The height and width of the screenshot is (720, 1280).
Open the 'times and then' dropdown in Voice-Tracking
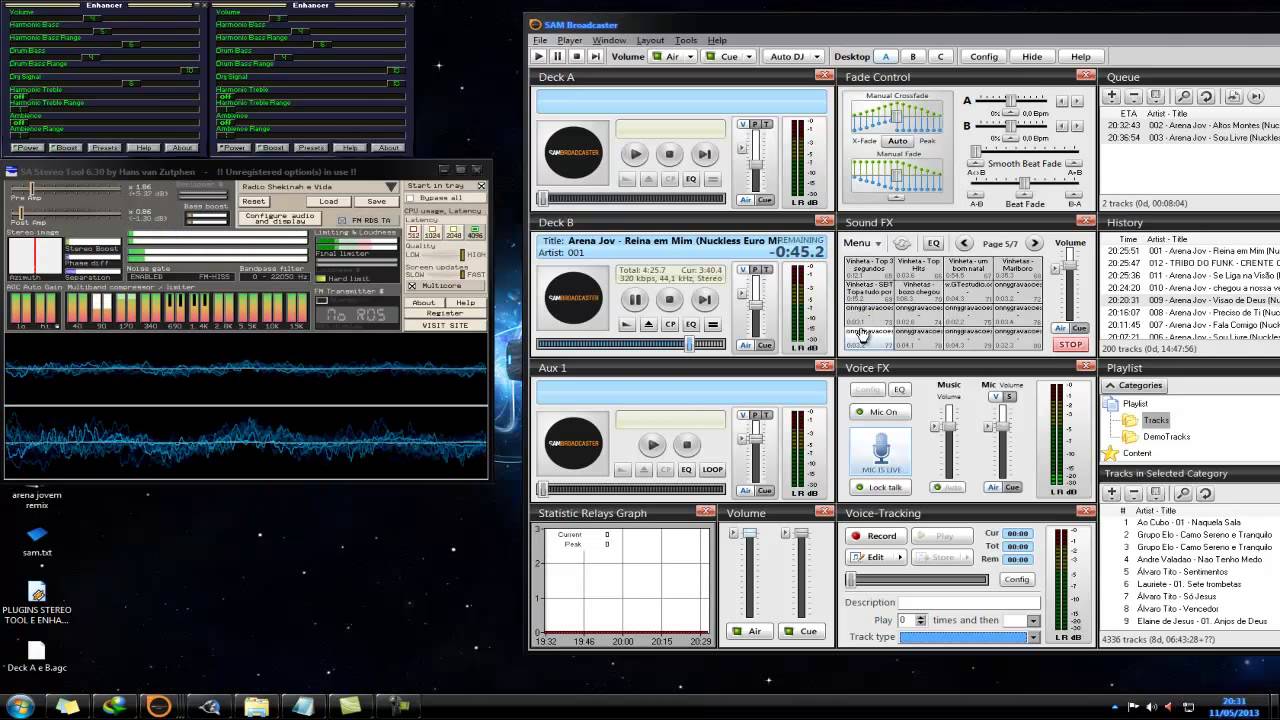pos(1032,621)
